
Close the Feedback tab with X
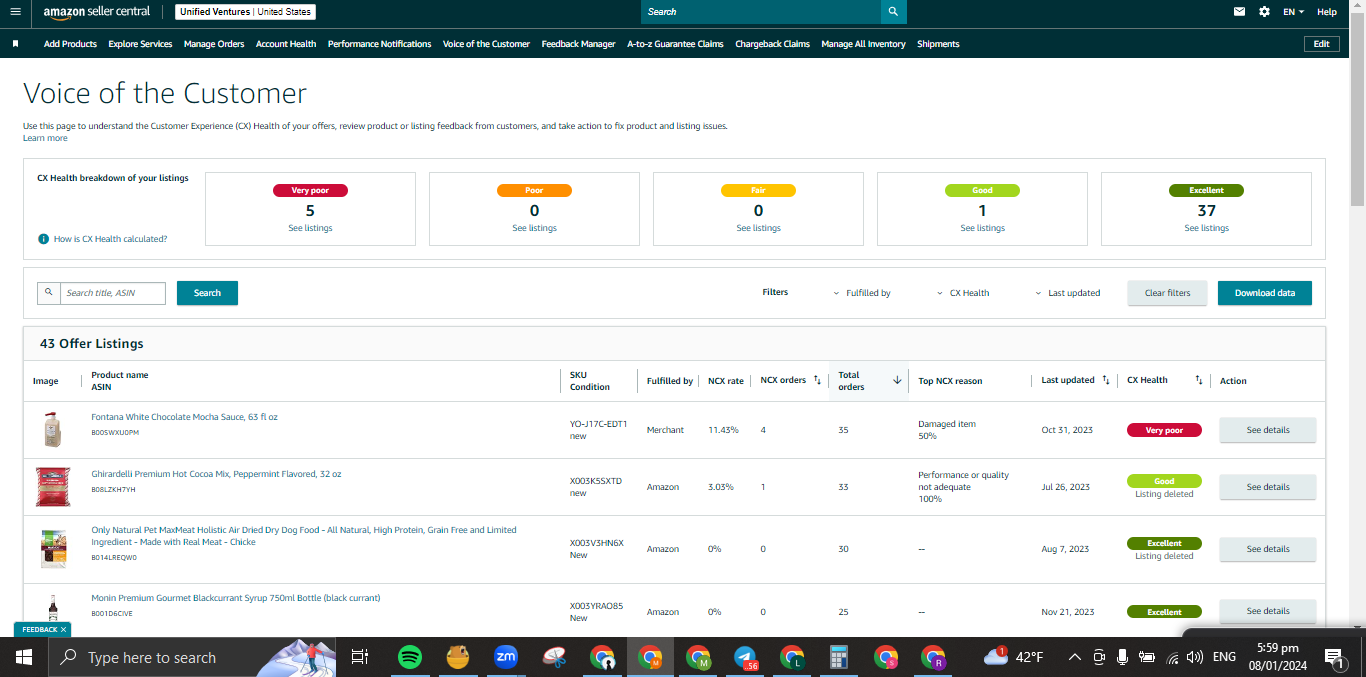[x=64, y=630]
